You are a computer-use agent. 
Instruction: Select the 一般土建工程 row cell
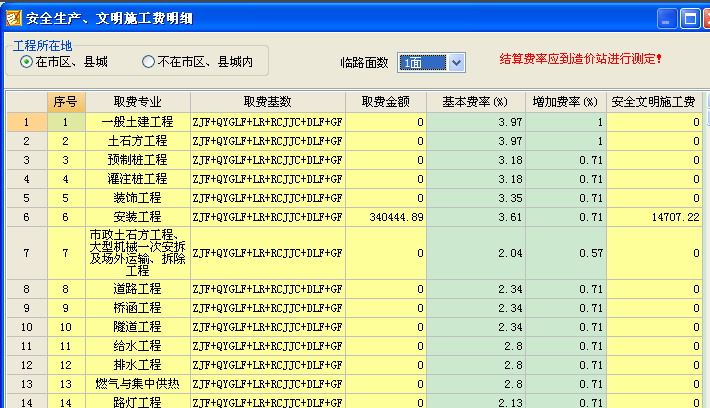[x=138, y=122]
